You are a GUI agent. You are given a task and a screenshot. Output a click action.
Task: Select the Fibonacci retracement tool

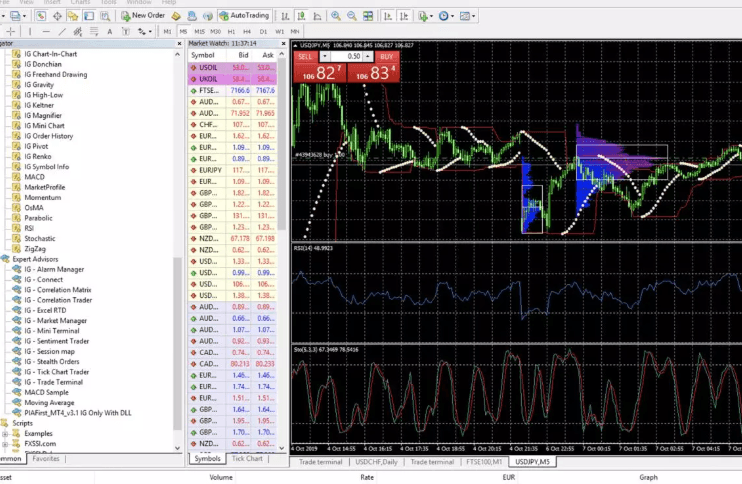tap(94, 32)
